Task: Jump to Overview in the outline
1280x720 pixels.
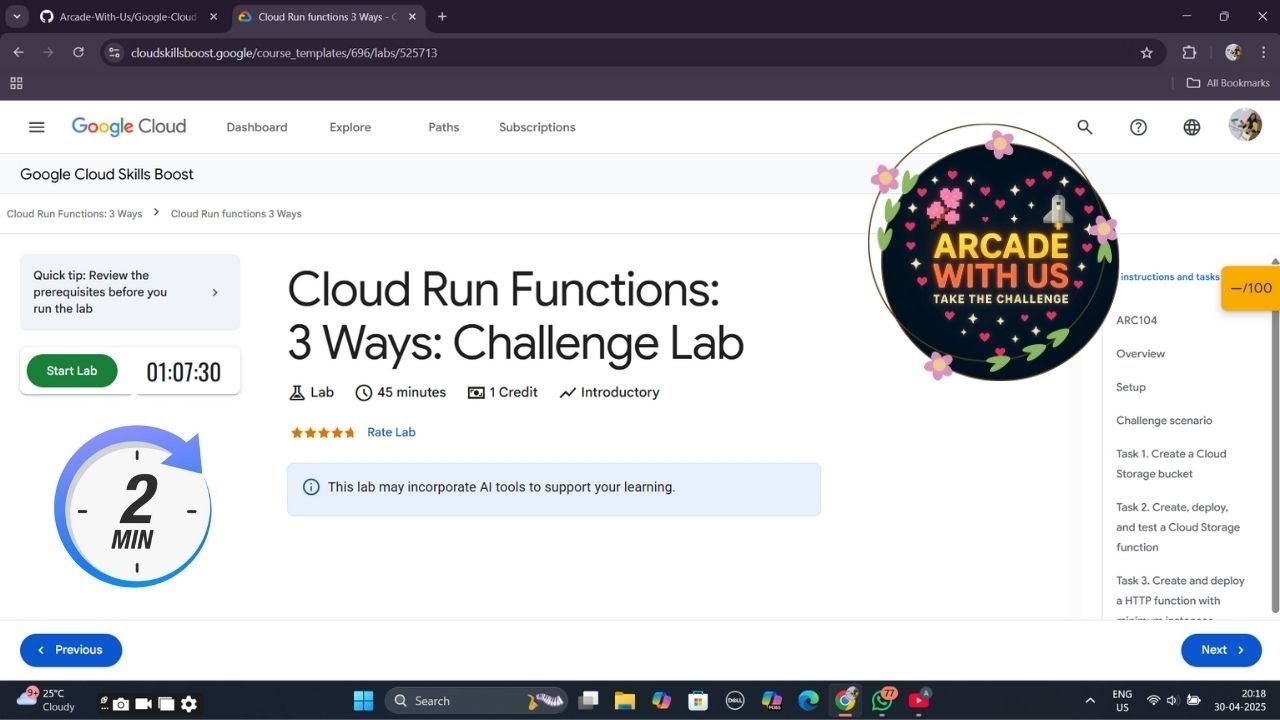Action: point(1140,354)
